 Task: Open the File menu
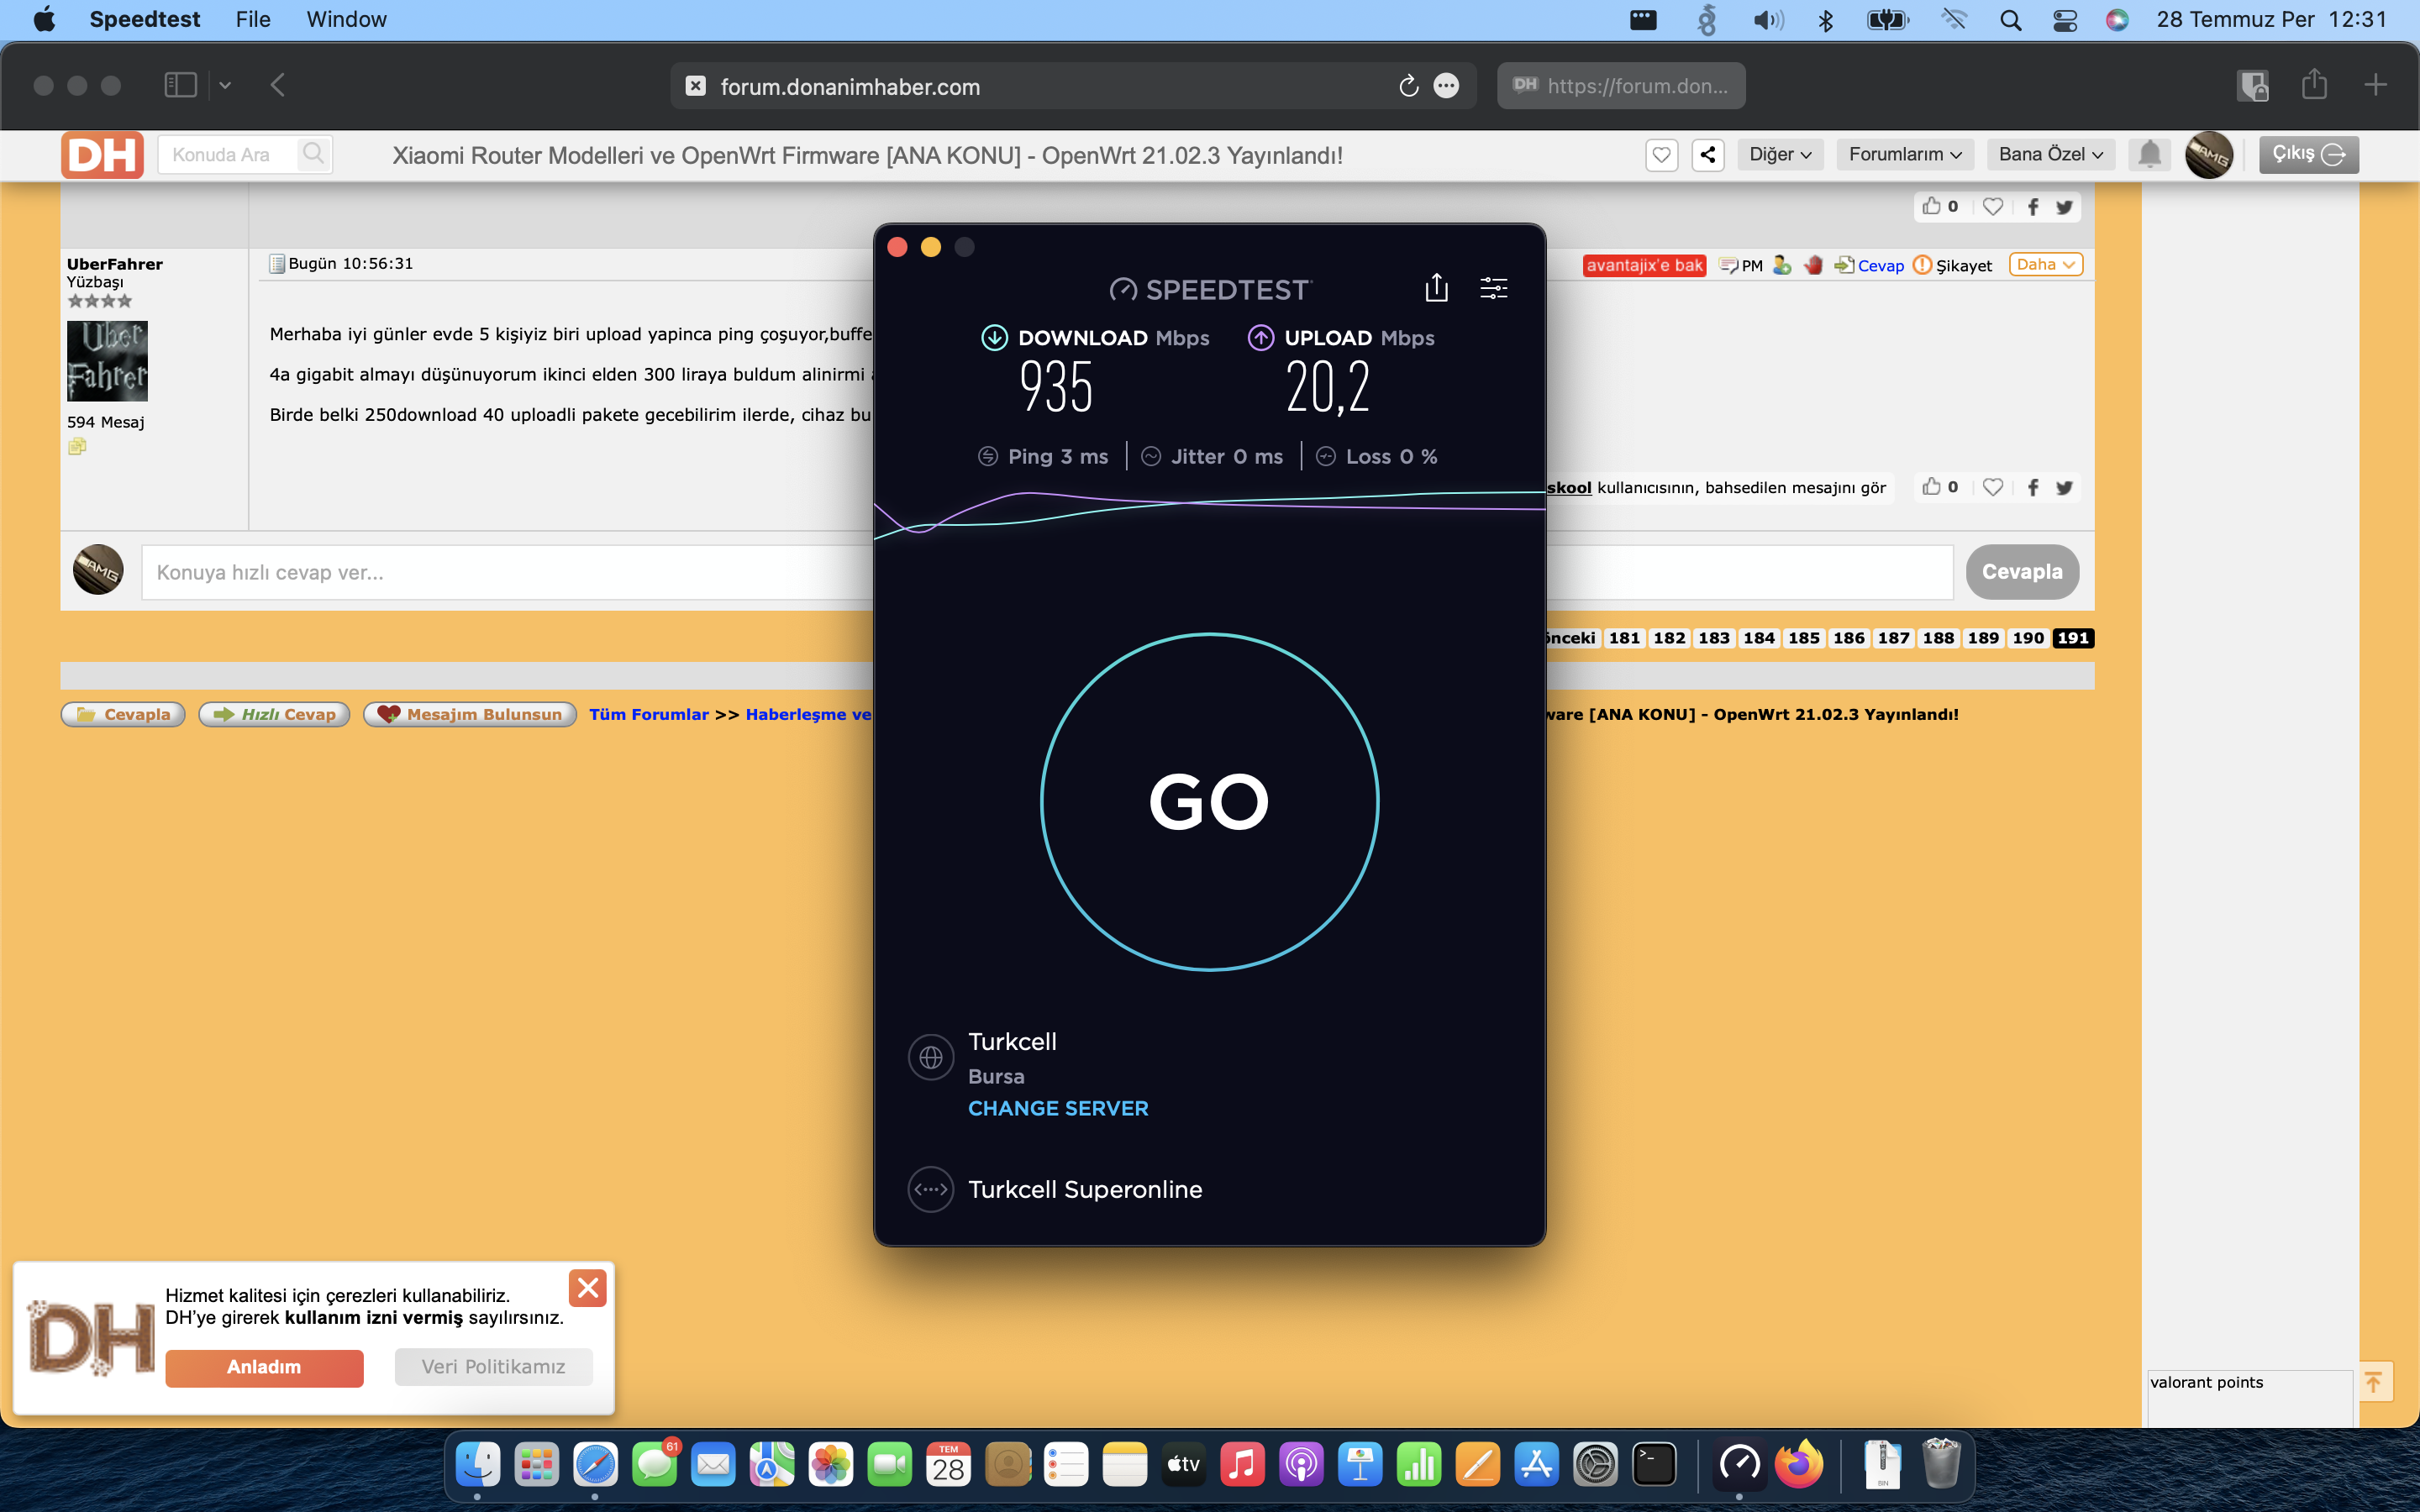pos(253,19)
